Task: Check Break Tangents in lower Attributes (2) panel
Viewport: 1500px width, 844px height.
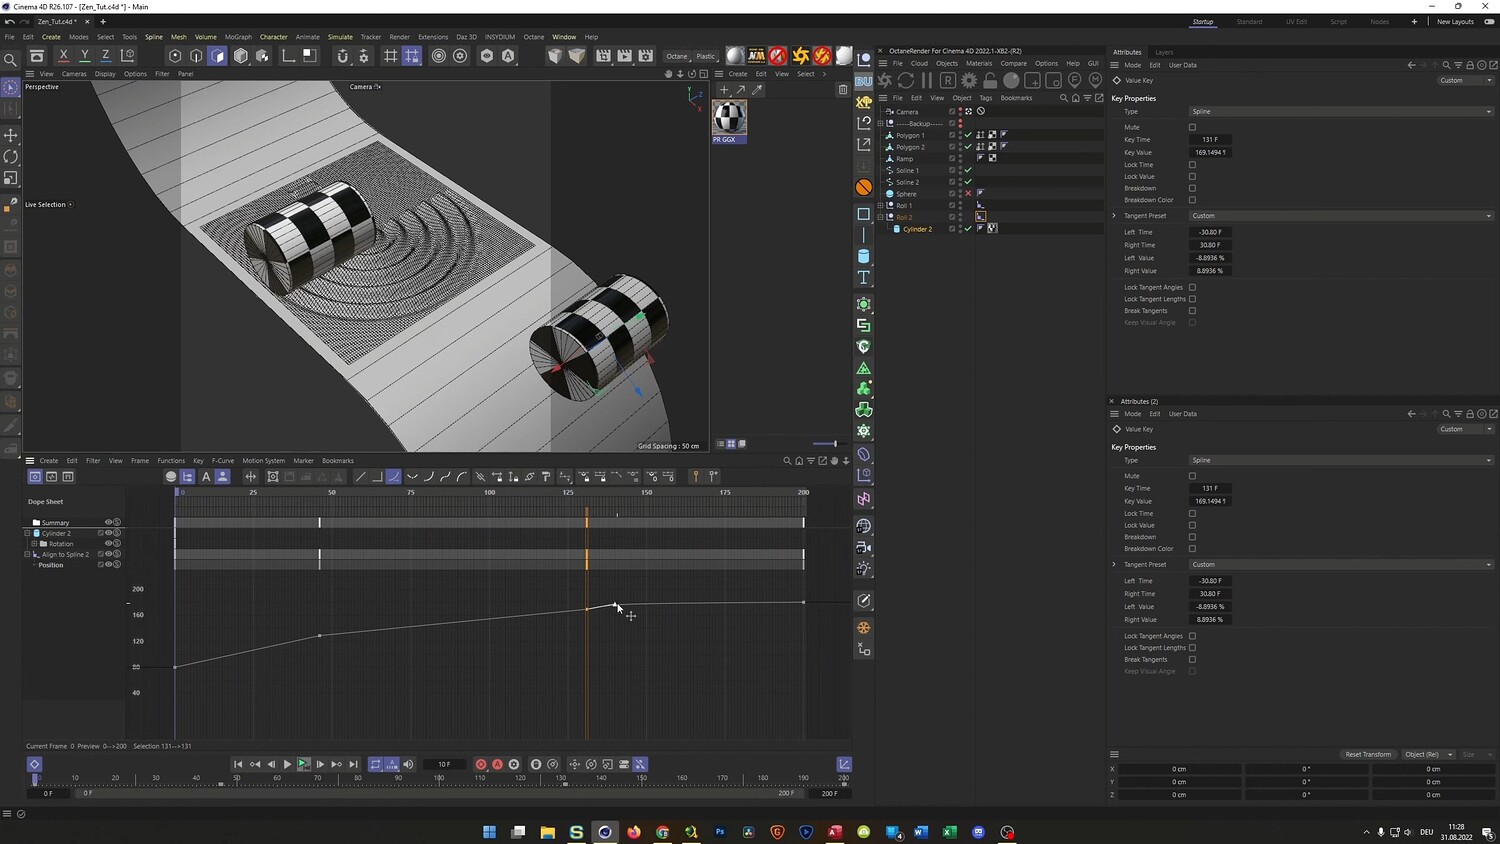Action: pyautogui.click(x=1192, y=660)
